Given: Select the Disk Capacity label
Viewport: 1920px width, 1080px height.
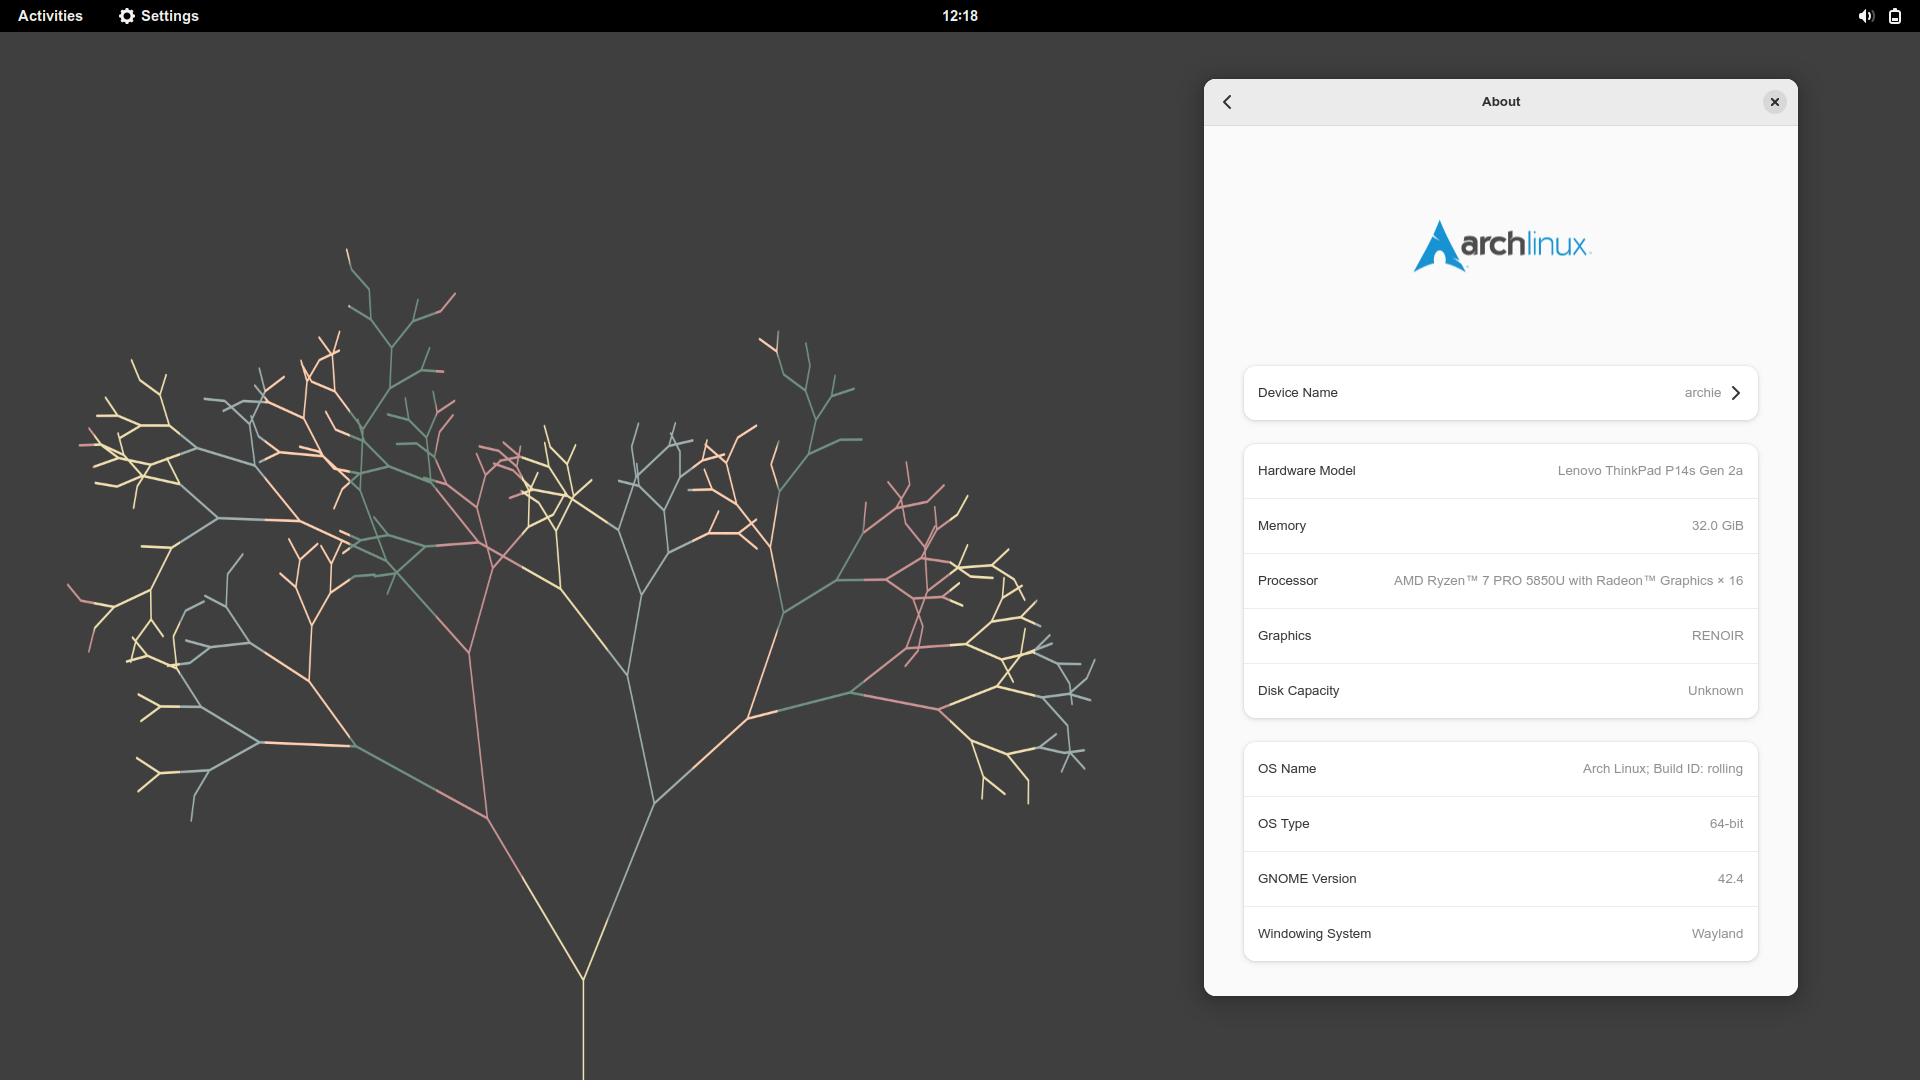Looking at the screenshot, I should click(1298, 691).
